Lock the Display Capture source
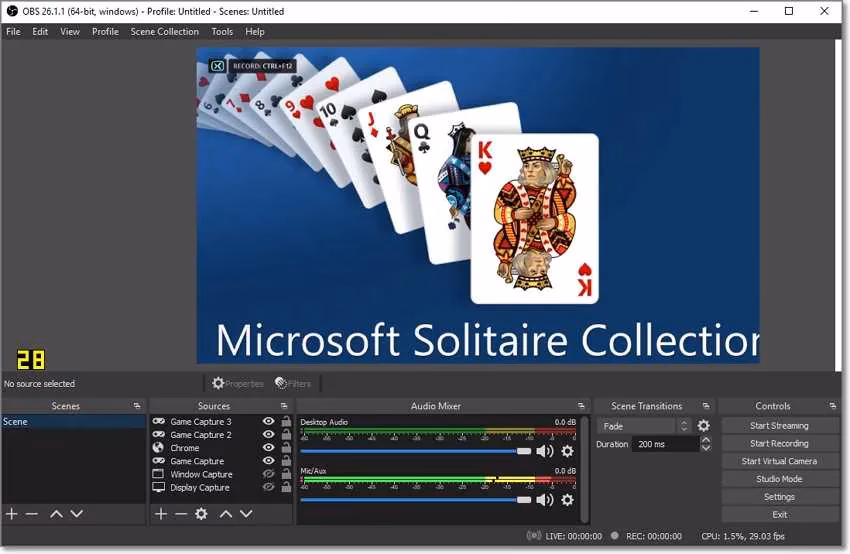850x554 pixels. point(286,487)
